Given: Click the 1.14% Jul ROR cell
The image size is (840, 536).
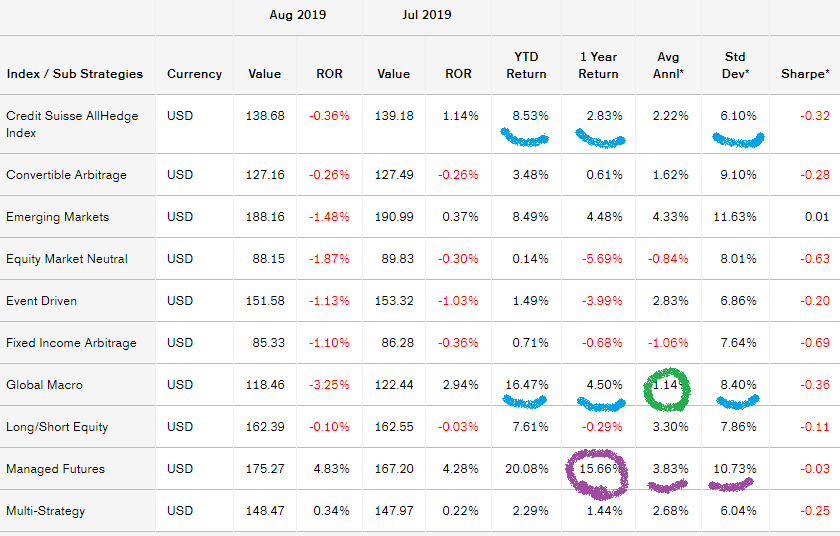Looking at the screenshot, I should (461, 116).
